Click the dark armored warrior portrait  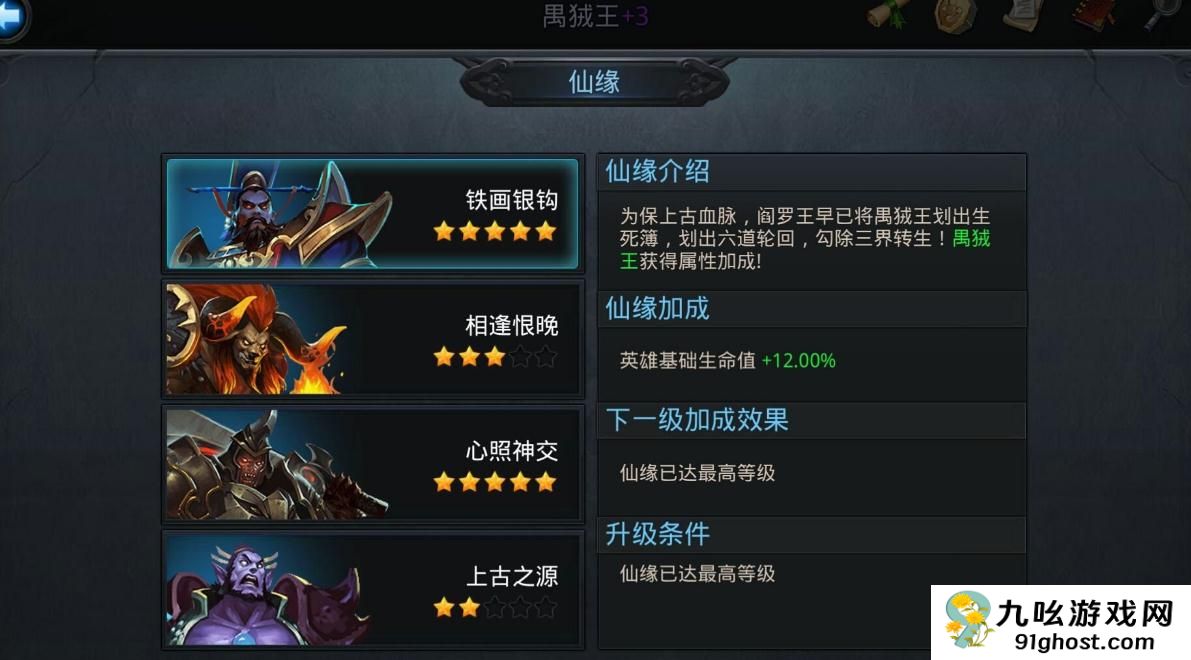click(275, 465)
